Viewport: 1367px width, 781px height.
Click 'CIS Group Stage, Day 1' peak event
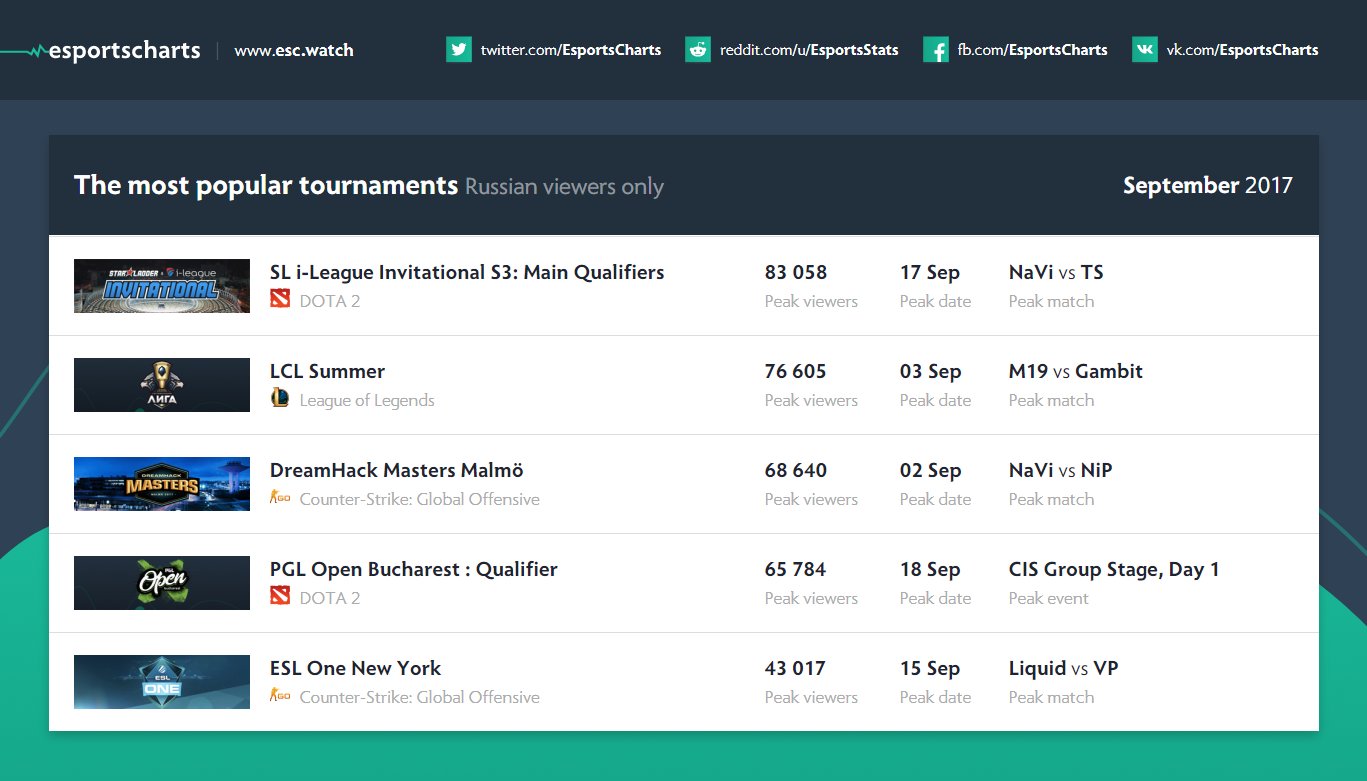click(x=1114, y=569)
